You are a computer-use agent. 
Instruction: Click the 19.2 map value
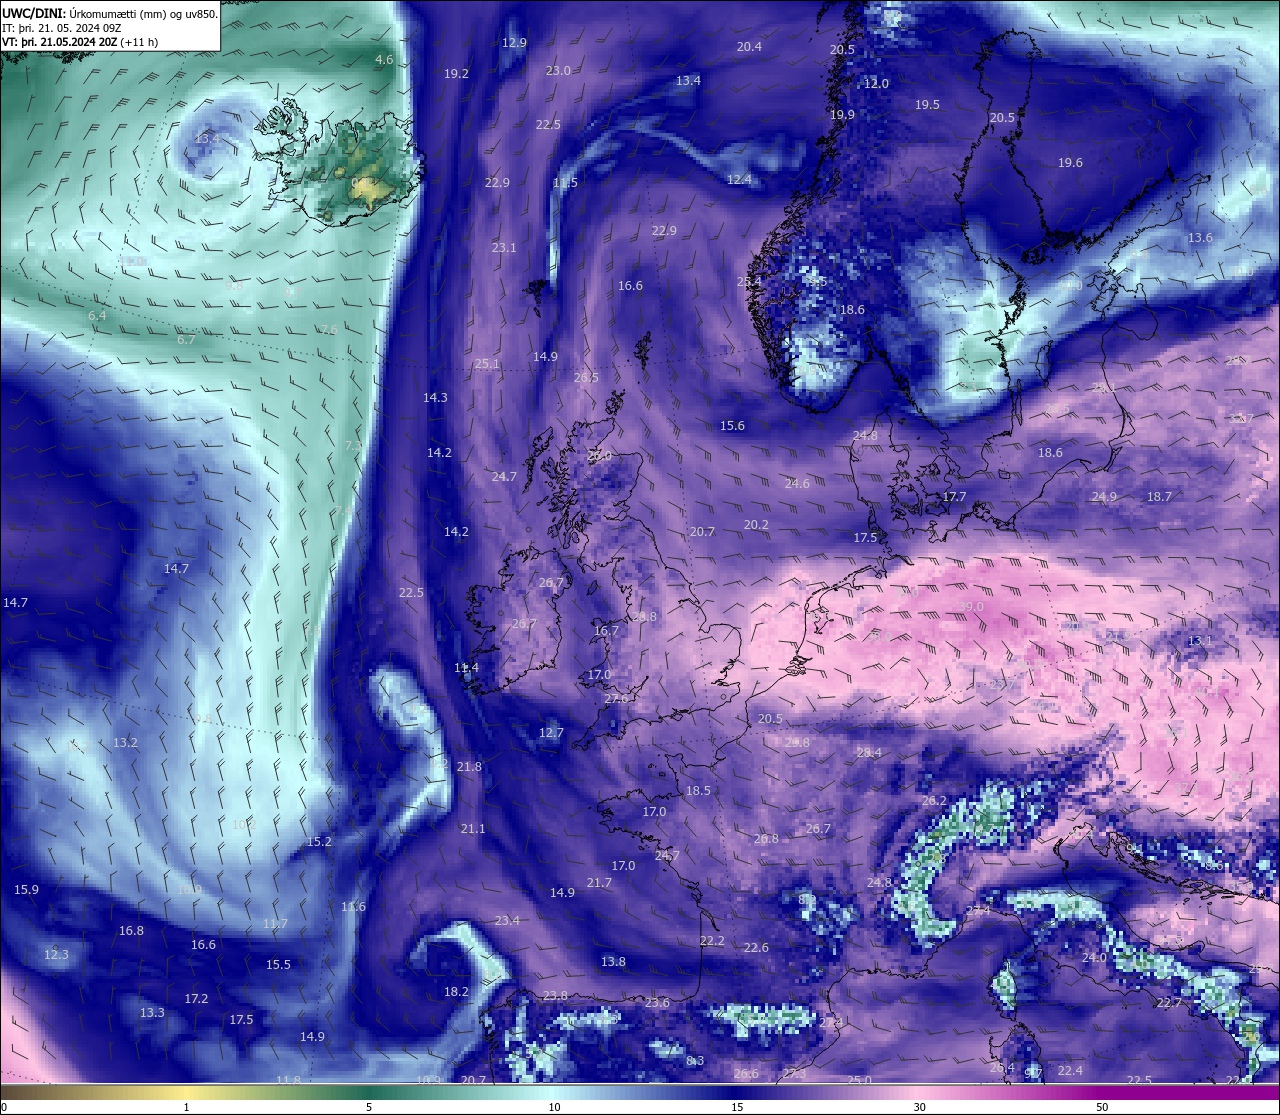tap(456, 74)
